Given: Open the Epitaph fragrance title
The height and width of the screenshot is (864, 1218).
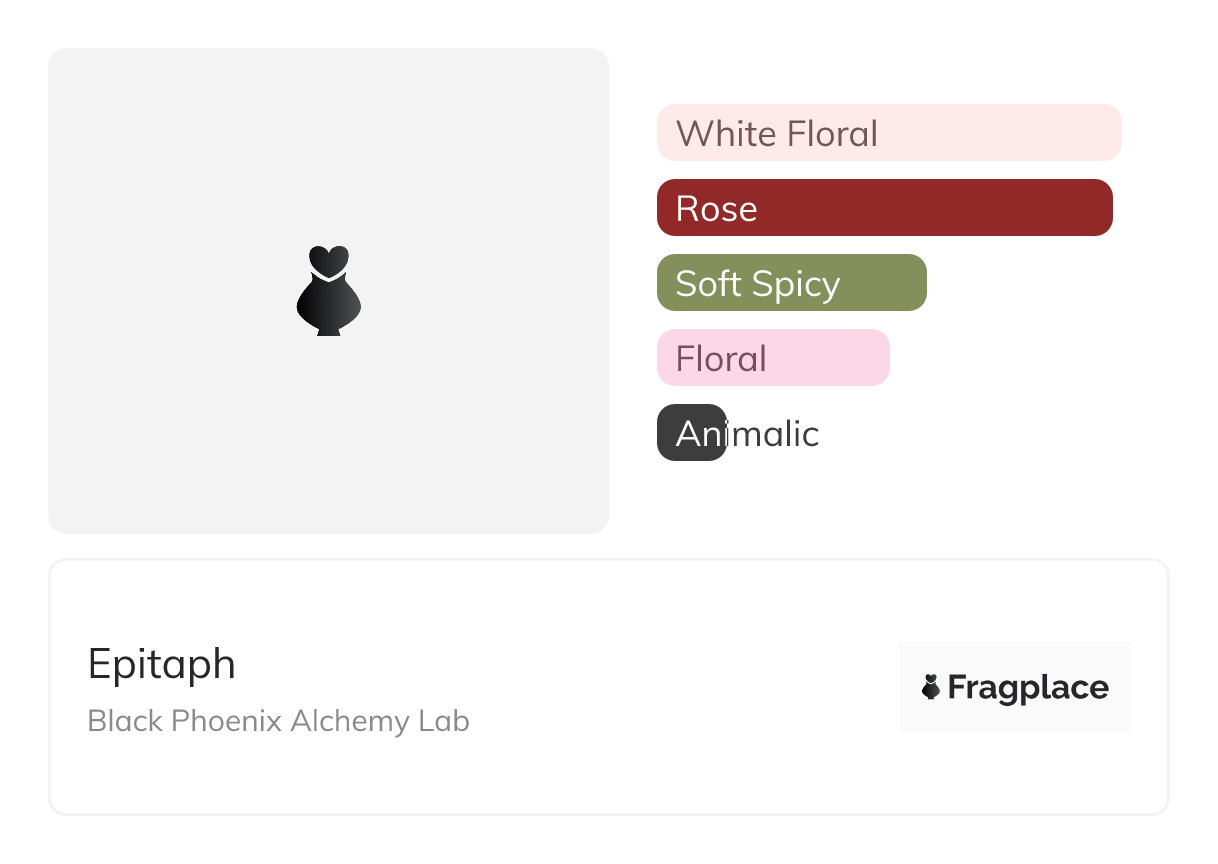Looking at the screenshot, I should point(162,664).
